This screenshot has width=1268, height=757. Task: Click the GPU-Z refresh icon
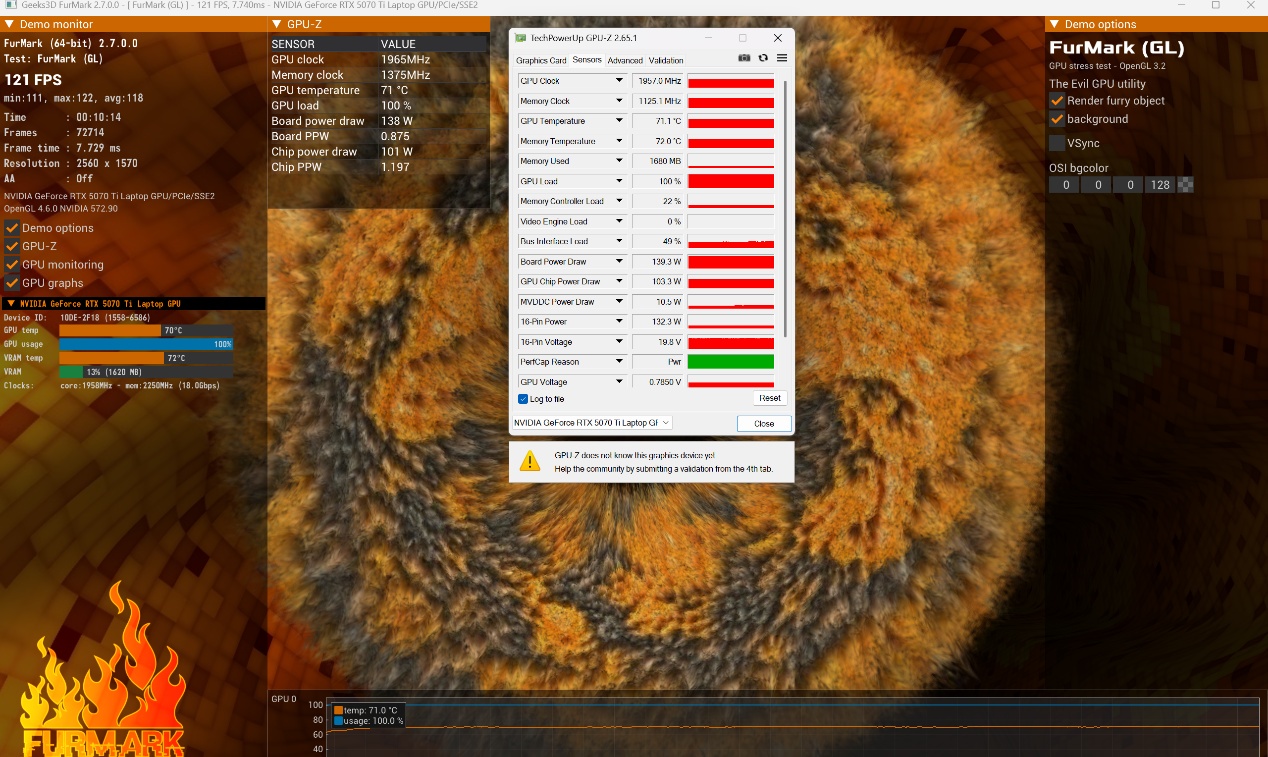click(x=763, y=58)
